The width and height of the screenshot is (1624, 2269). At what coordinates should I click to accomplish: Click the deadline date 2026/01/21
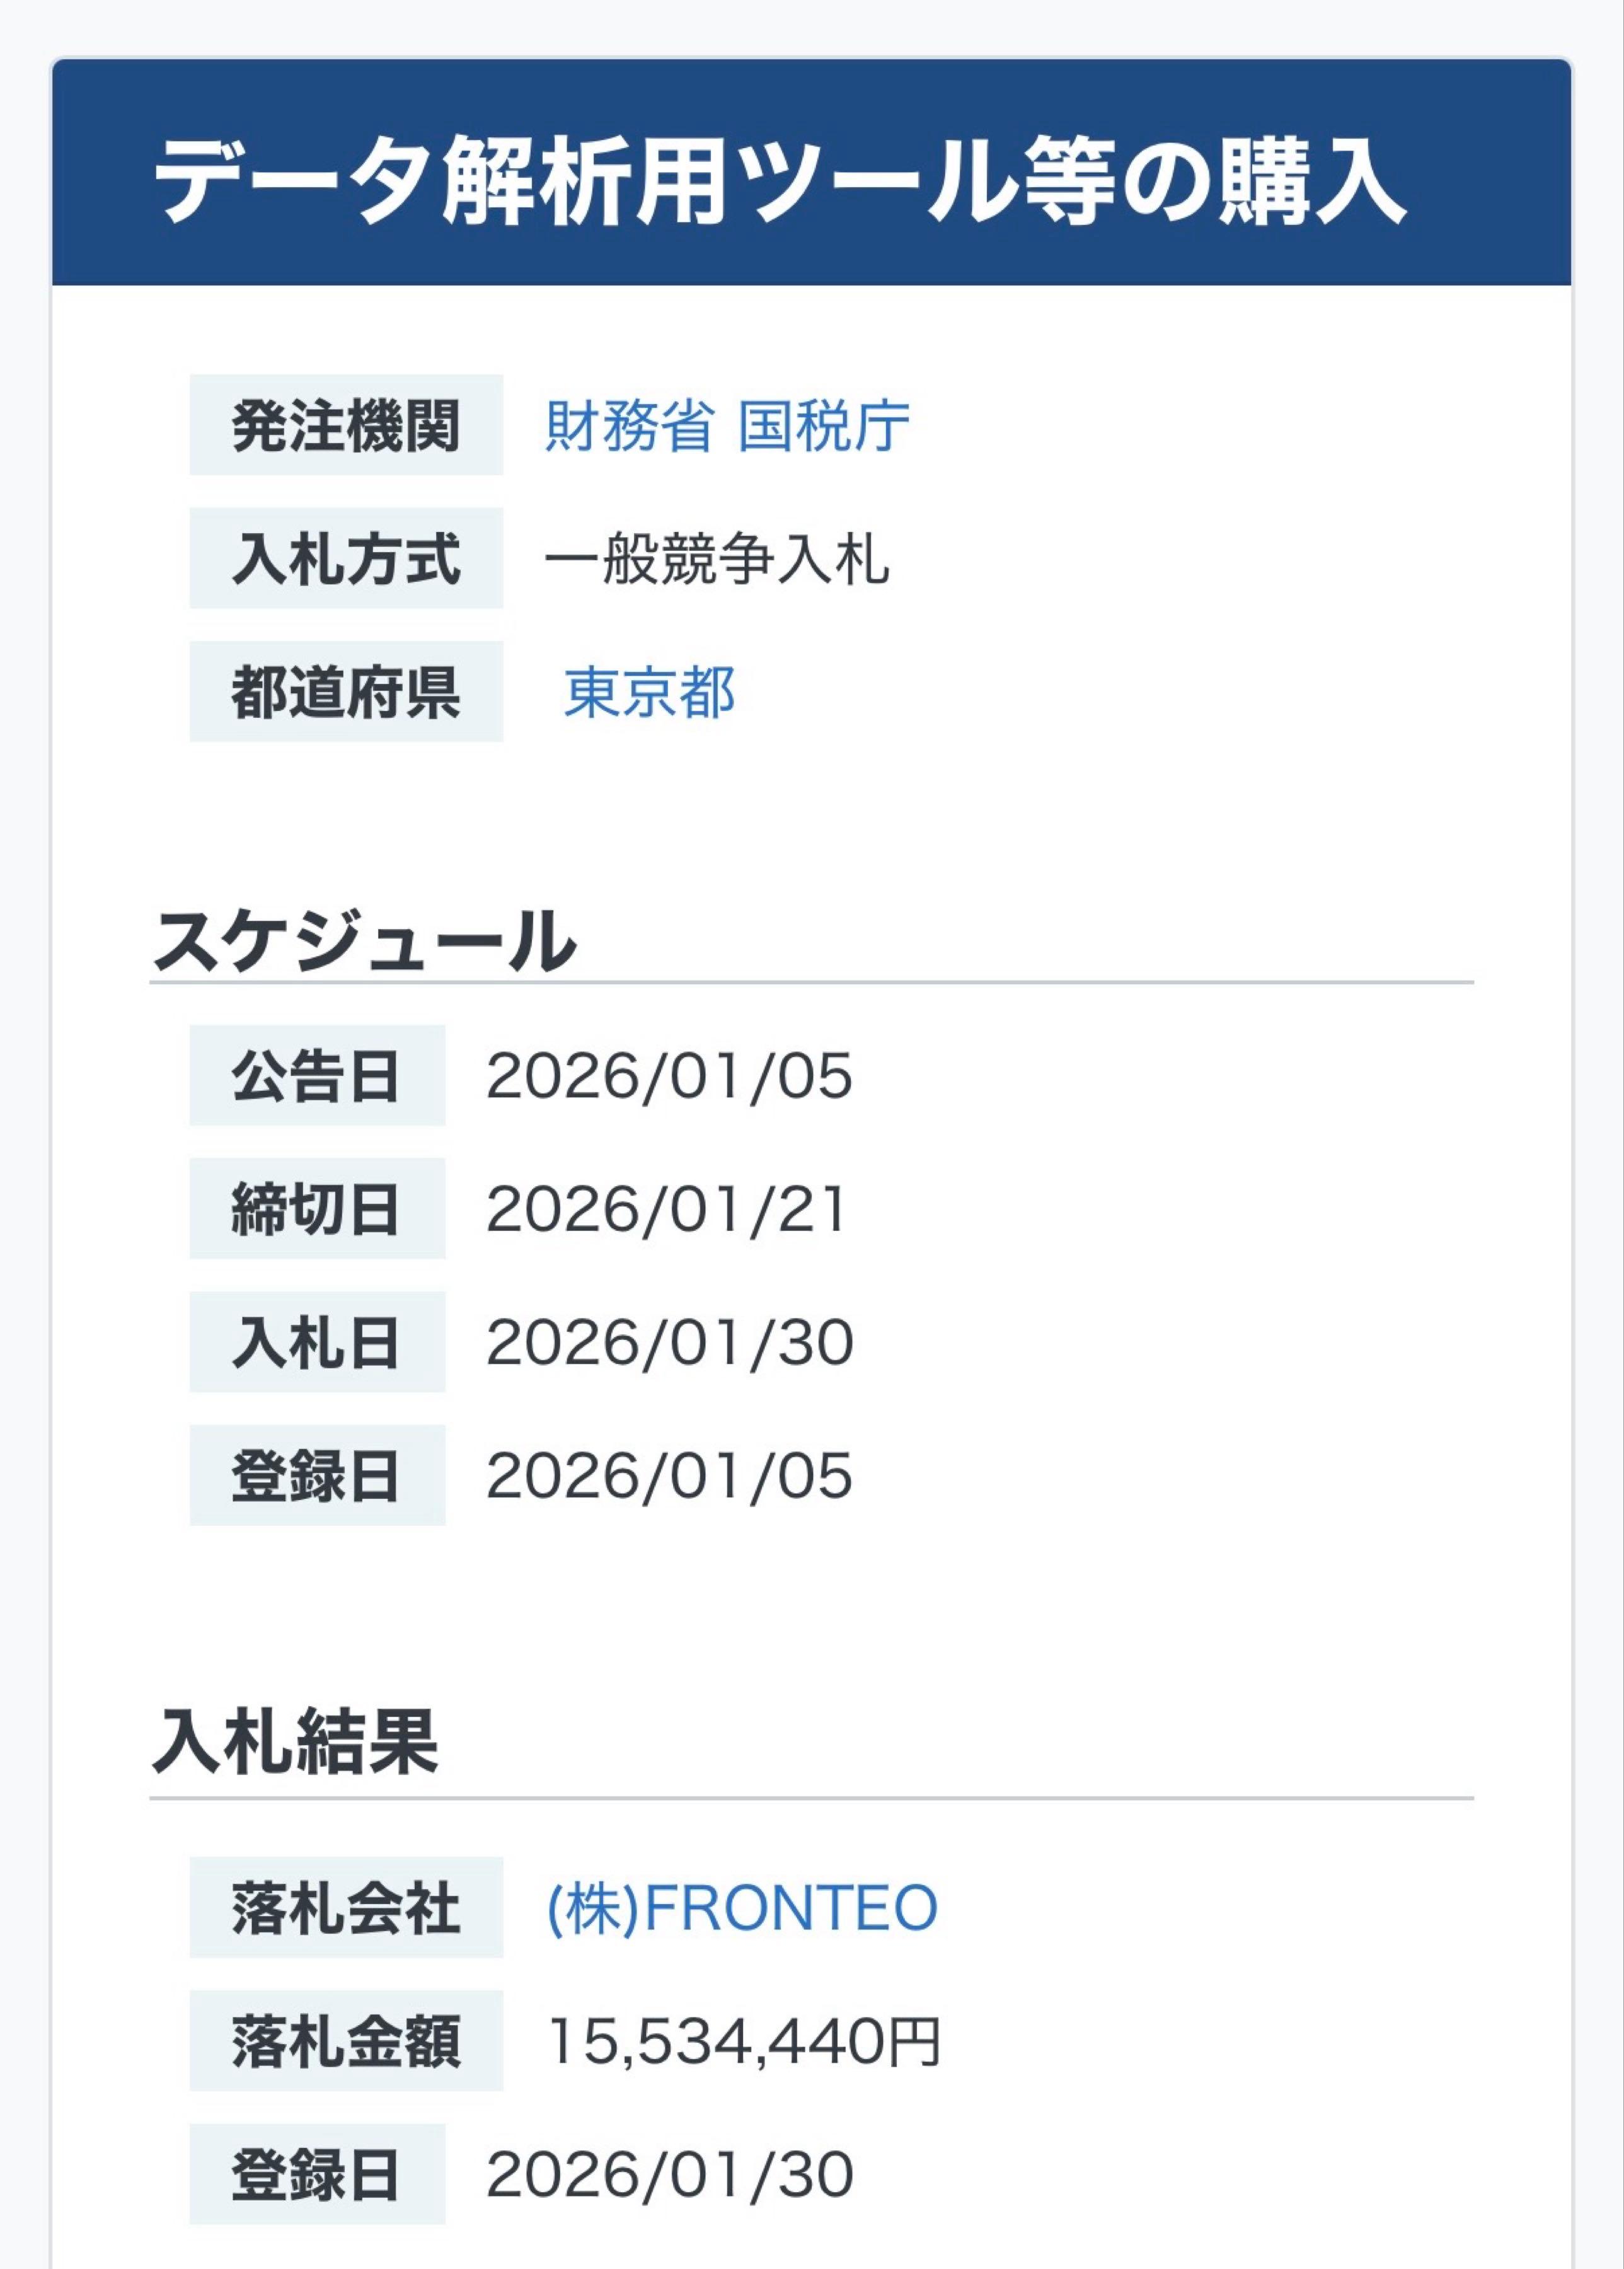coord(667,1209)
